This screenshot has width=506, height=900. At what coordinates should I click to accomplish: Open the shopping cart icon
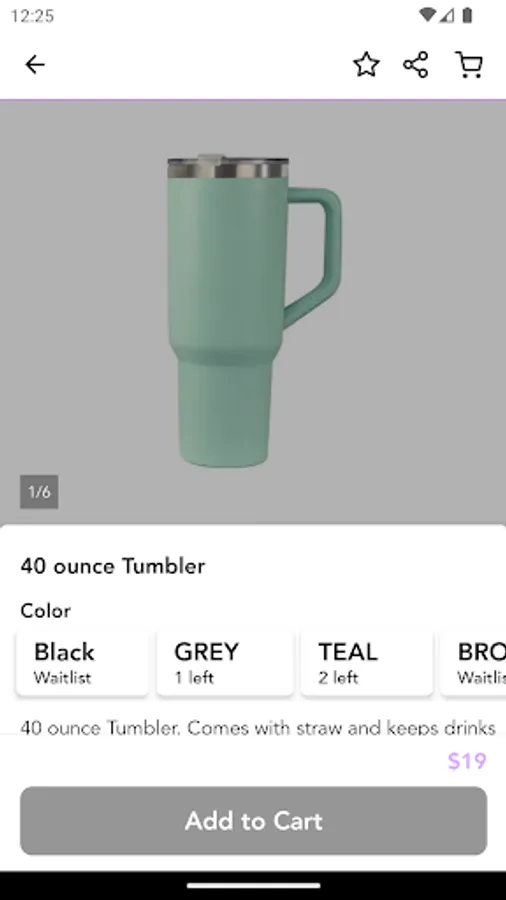469,64
